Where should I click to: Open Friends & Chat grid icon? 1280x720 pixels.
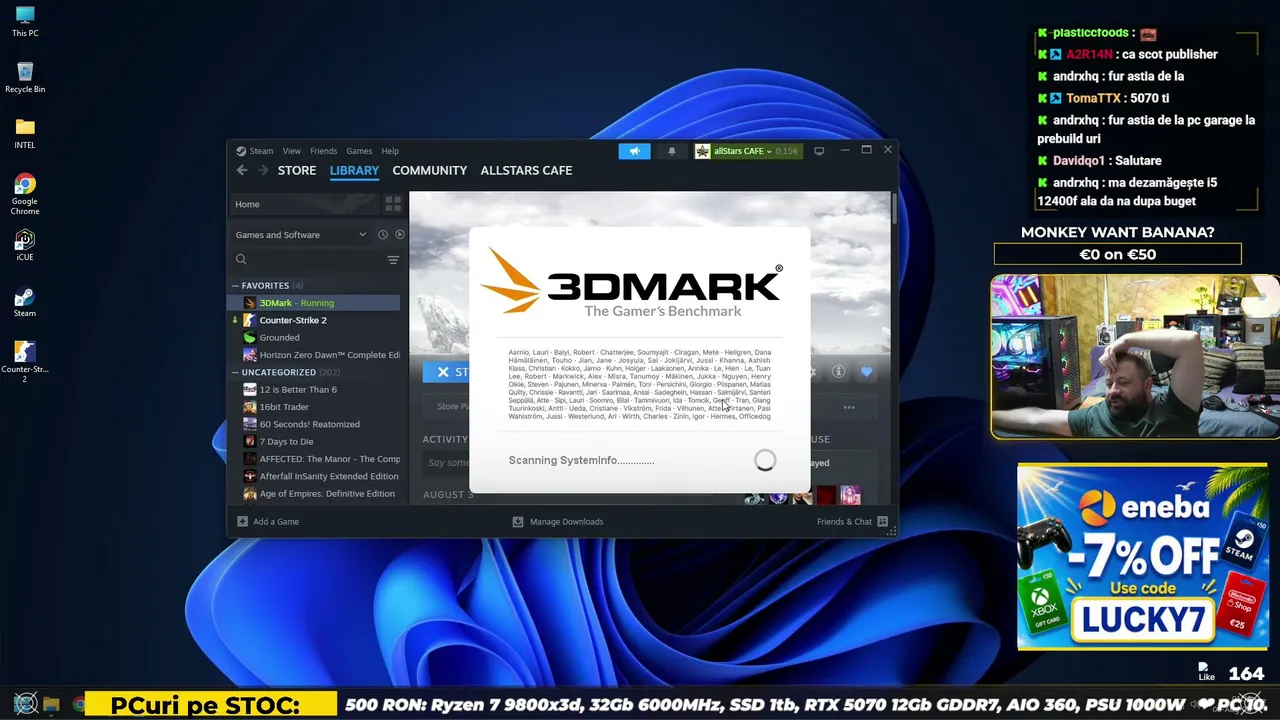[x=883, y=521]
